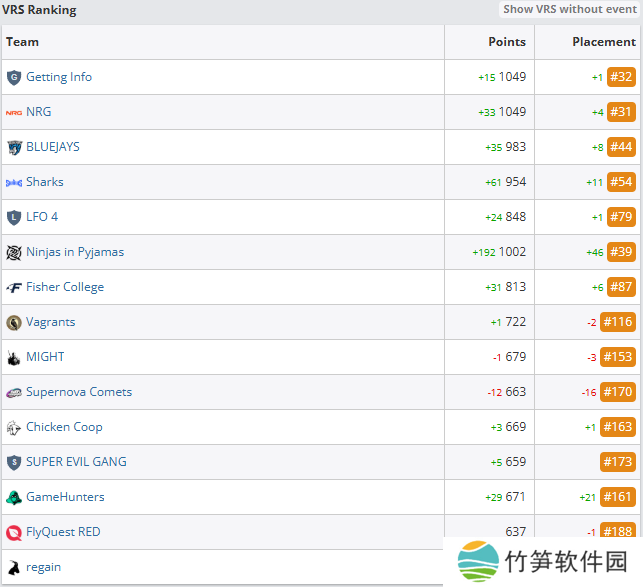Toggle Show VRS without event

pyautogui.click(x=569, y=9)
